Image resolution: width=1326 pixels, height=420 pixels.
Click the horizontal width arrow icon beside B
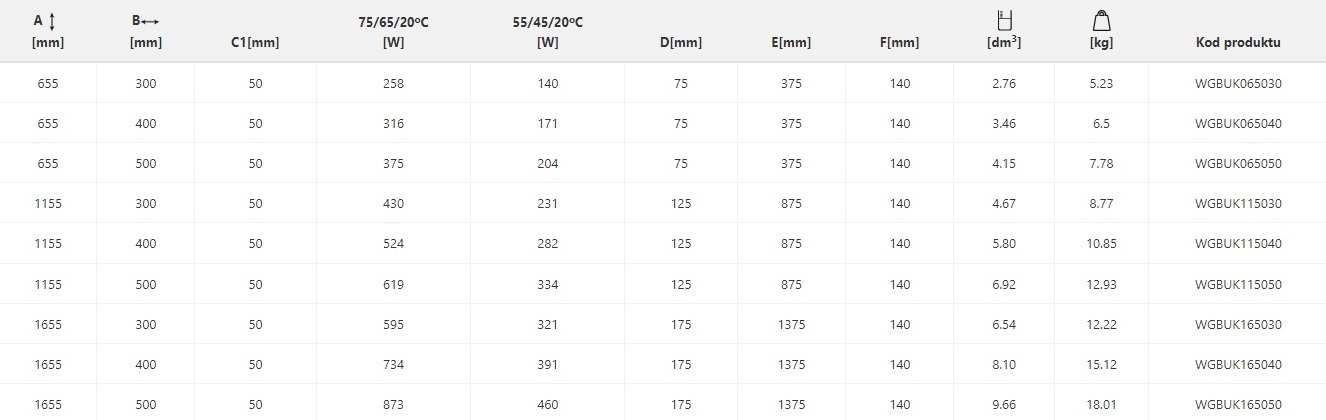(152, 21)
